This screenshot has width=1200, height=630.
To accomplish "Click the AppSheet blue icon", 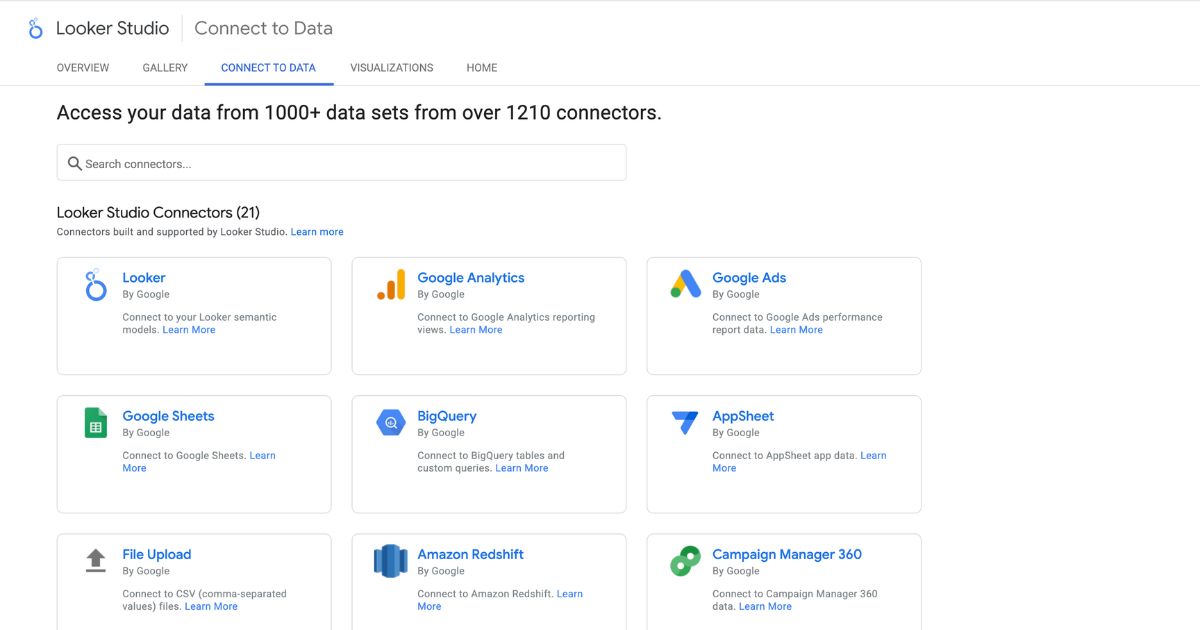I will coord(685,422).
